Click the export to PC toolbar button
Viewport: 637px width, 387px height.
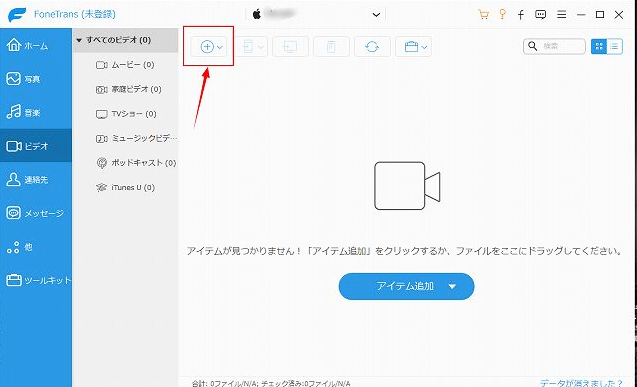point(290,47)
